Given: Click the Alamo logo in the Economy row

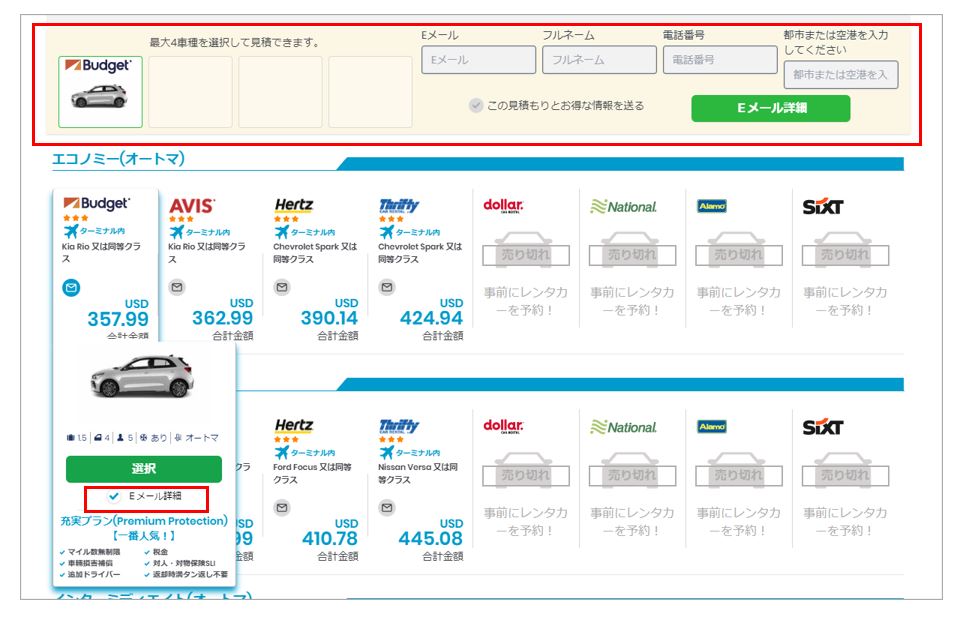Looking at the screenshot, I should tap(712, 206).
